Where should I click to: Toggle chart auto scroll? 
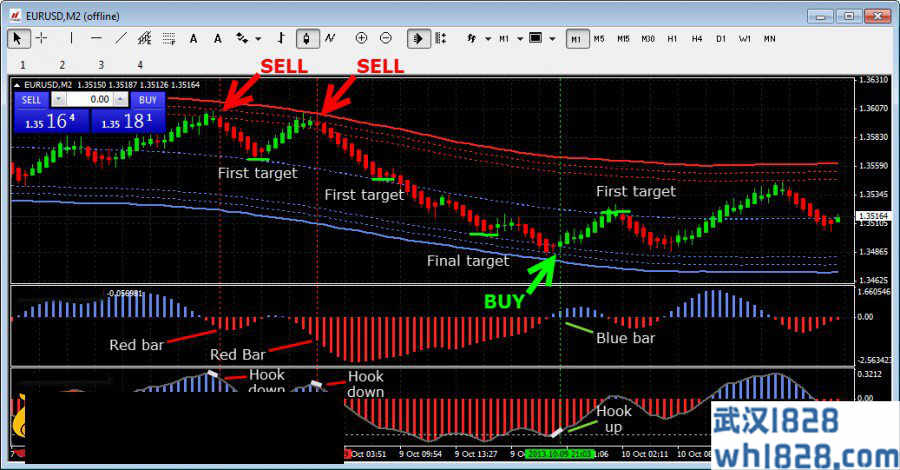pos(417,38)
